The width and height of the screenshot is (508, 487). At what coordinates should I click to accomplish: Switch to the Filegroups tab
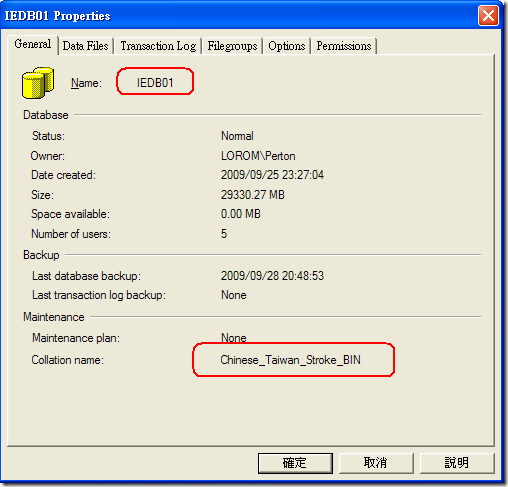232,46
